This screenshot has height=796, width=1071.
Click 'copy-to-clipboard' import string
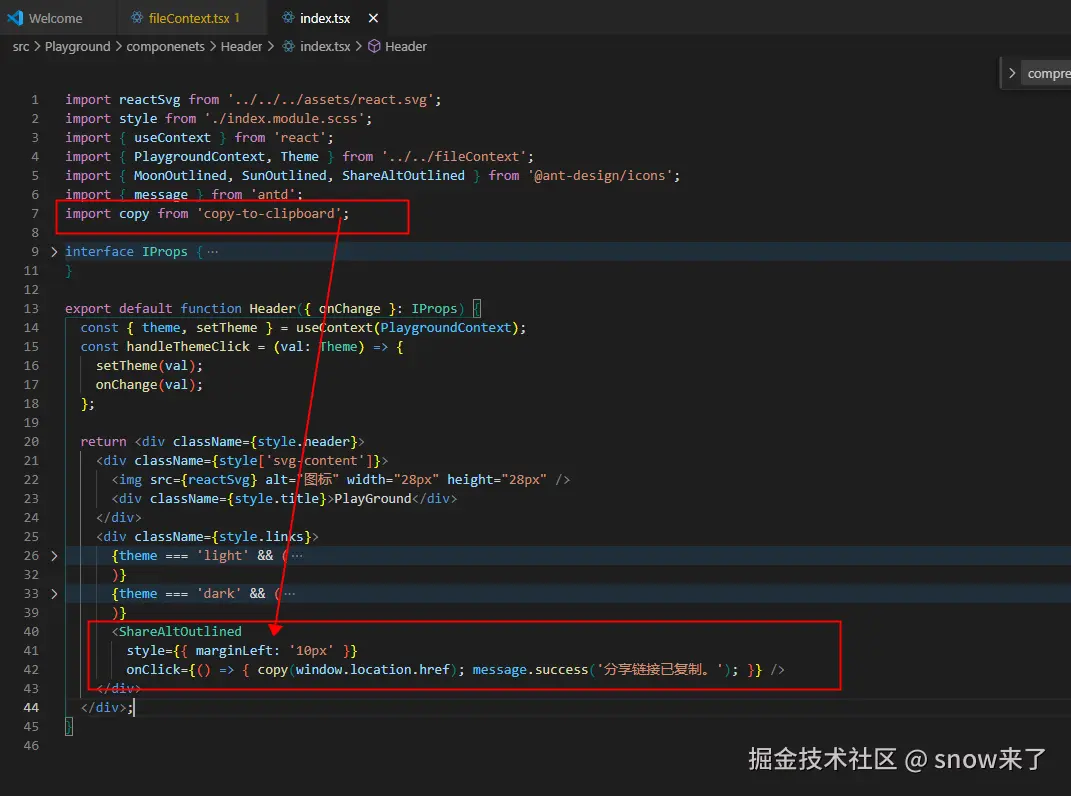(x=269, y=213)
